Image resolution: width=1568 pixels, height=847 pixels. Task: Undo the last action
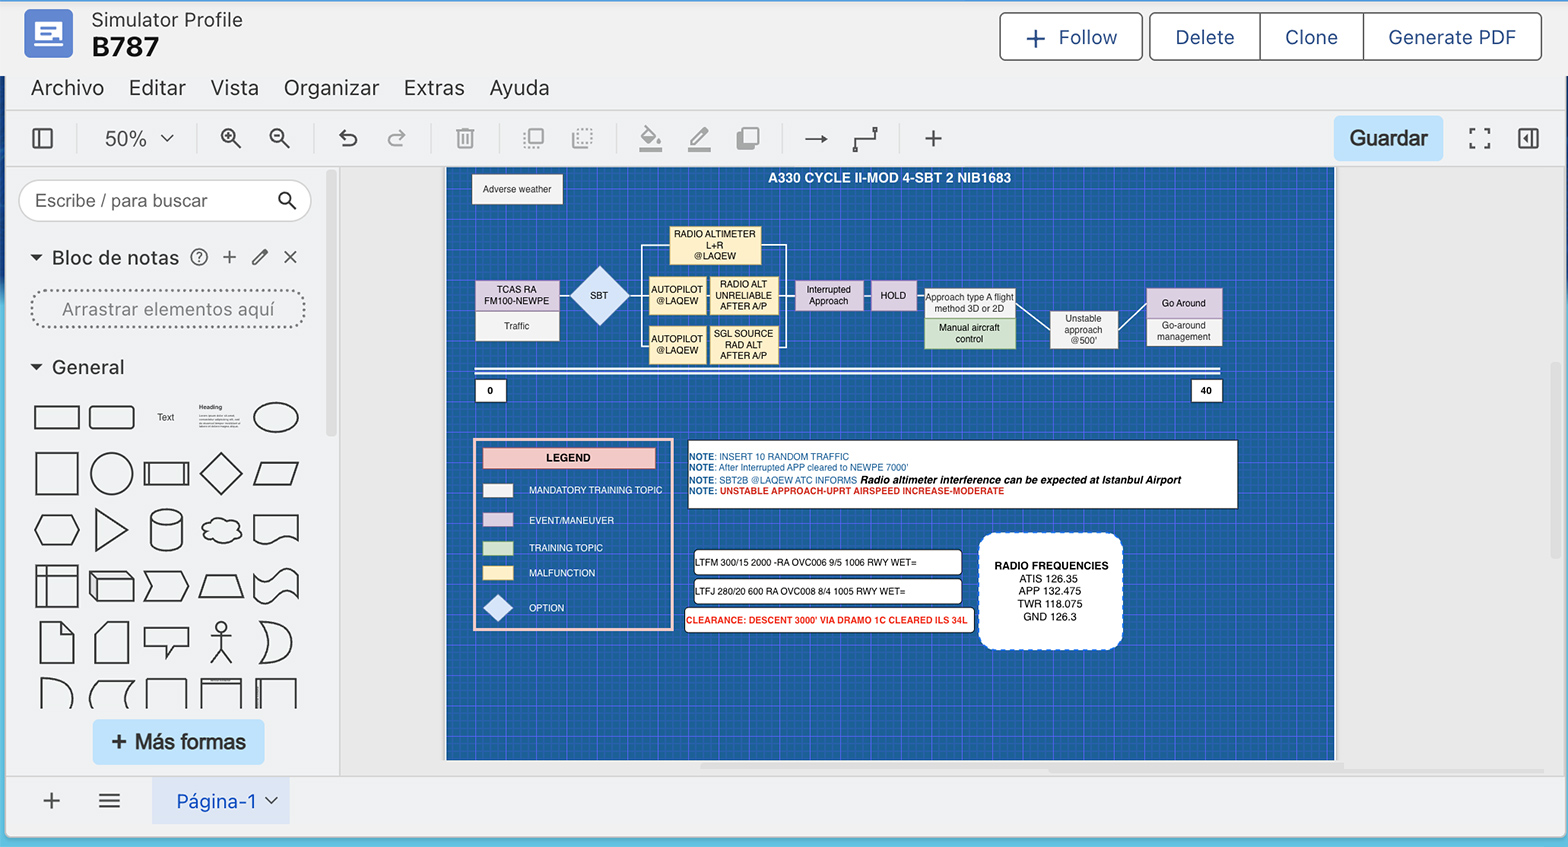point(348,139)
